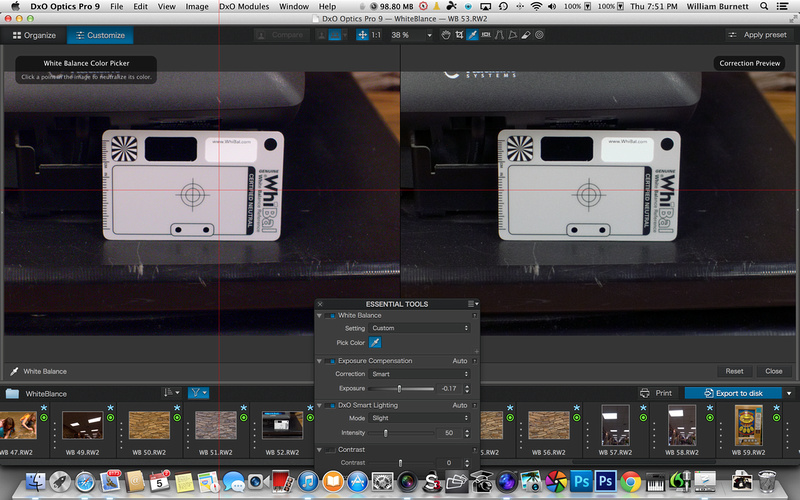Adjust the Contrast slider handle
800x500 pixels.
(x=401, y=463)
